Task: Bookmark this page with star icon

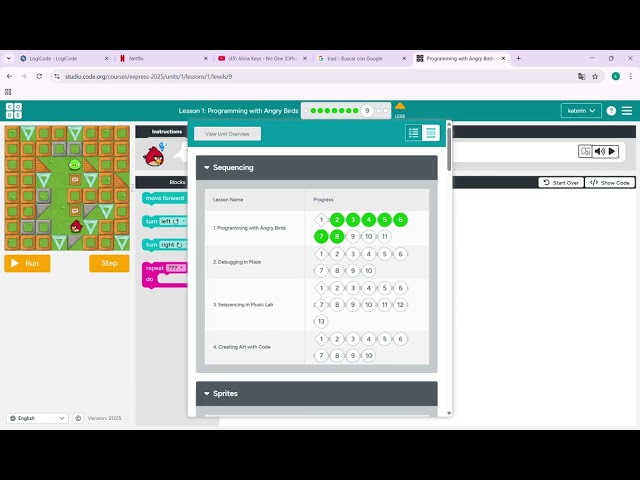Action: 595,76
